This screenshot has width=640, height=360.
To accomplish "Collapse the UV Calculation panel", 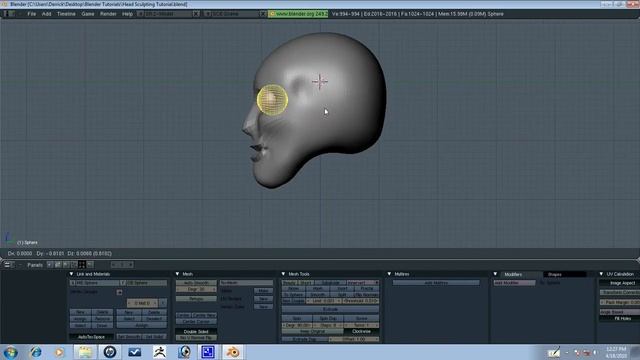I will point(601,274).
